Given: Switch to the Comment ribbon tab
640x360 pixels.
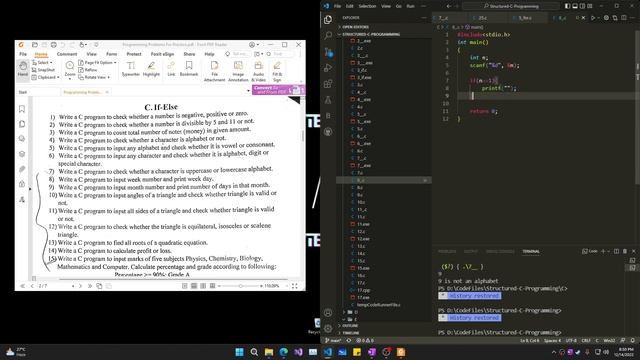Looking at the screenshot, I should click(67, 54).
